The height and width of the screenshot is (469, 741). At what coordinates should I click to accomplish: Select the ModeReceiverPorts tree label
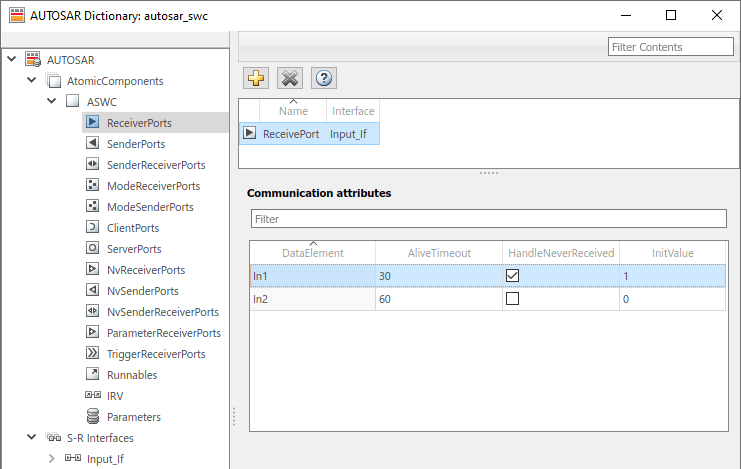click(x=154, y=186)
